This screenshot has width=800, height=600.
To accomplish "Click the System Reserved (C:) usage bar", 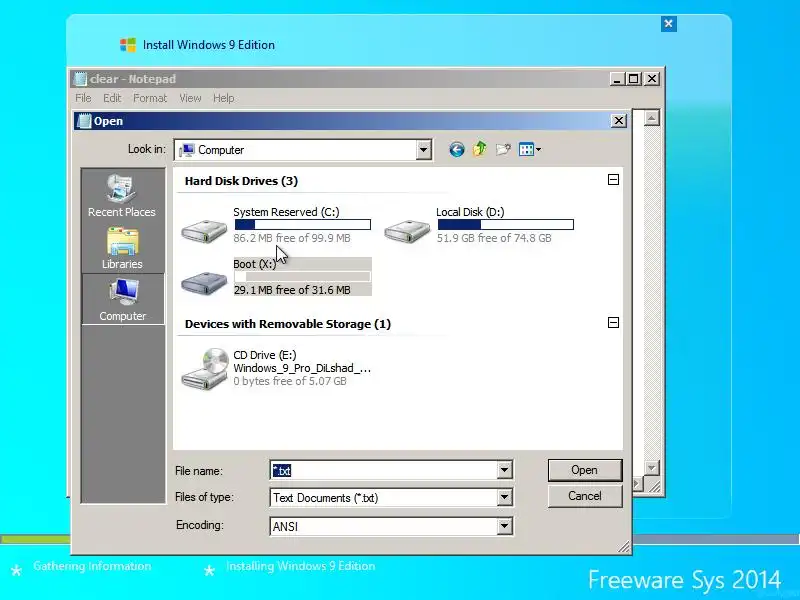I will pos(303,224).
